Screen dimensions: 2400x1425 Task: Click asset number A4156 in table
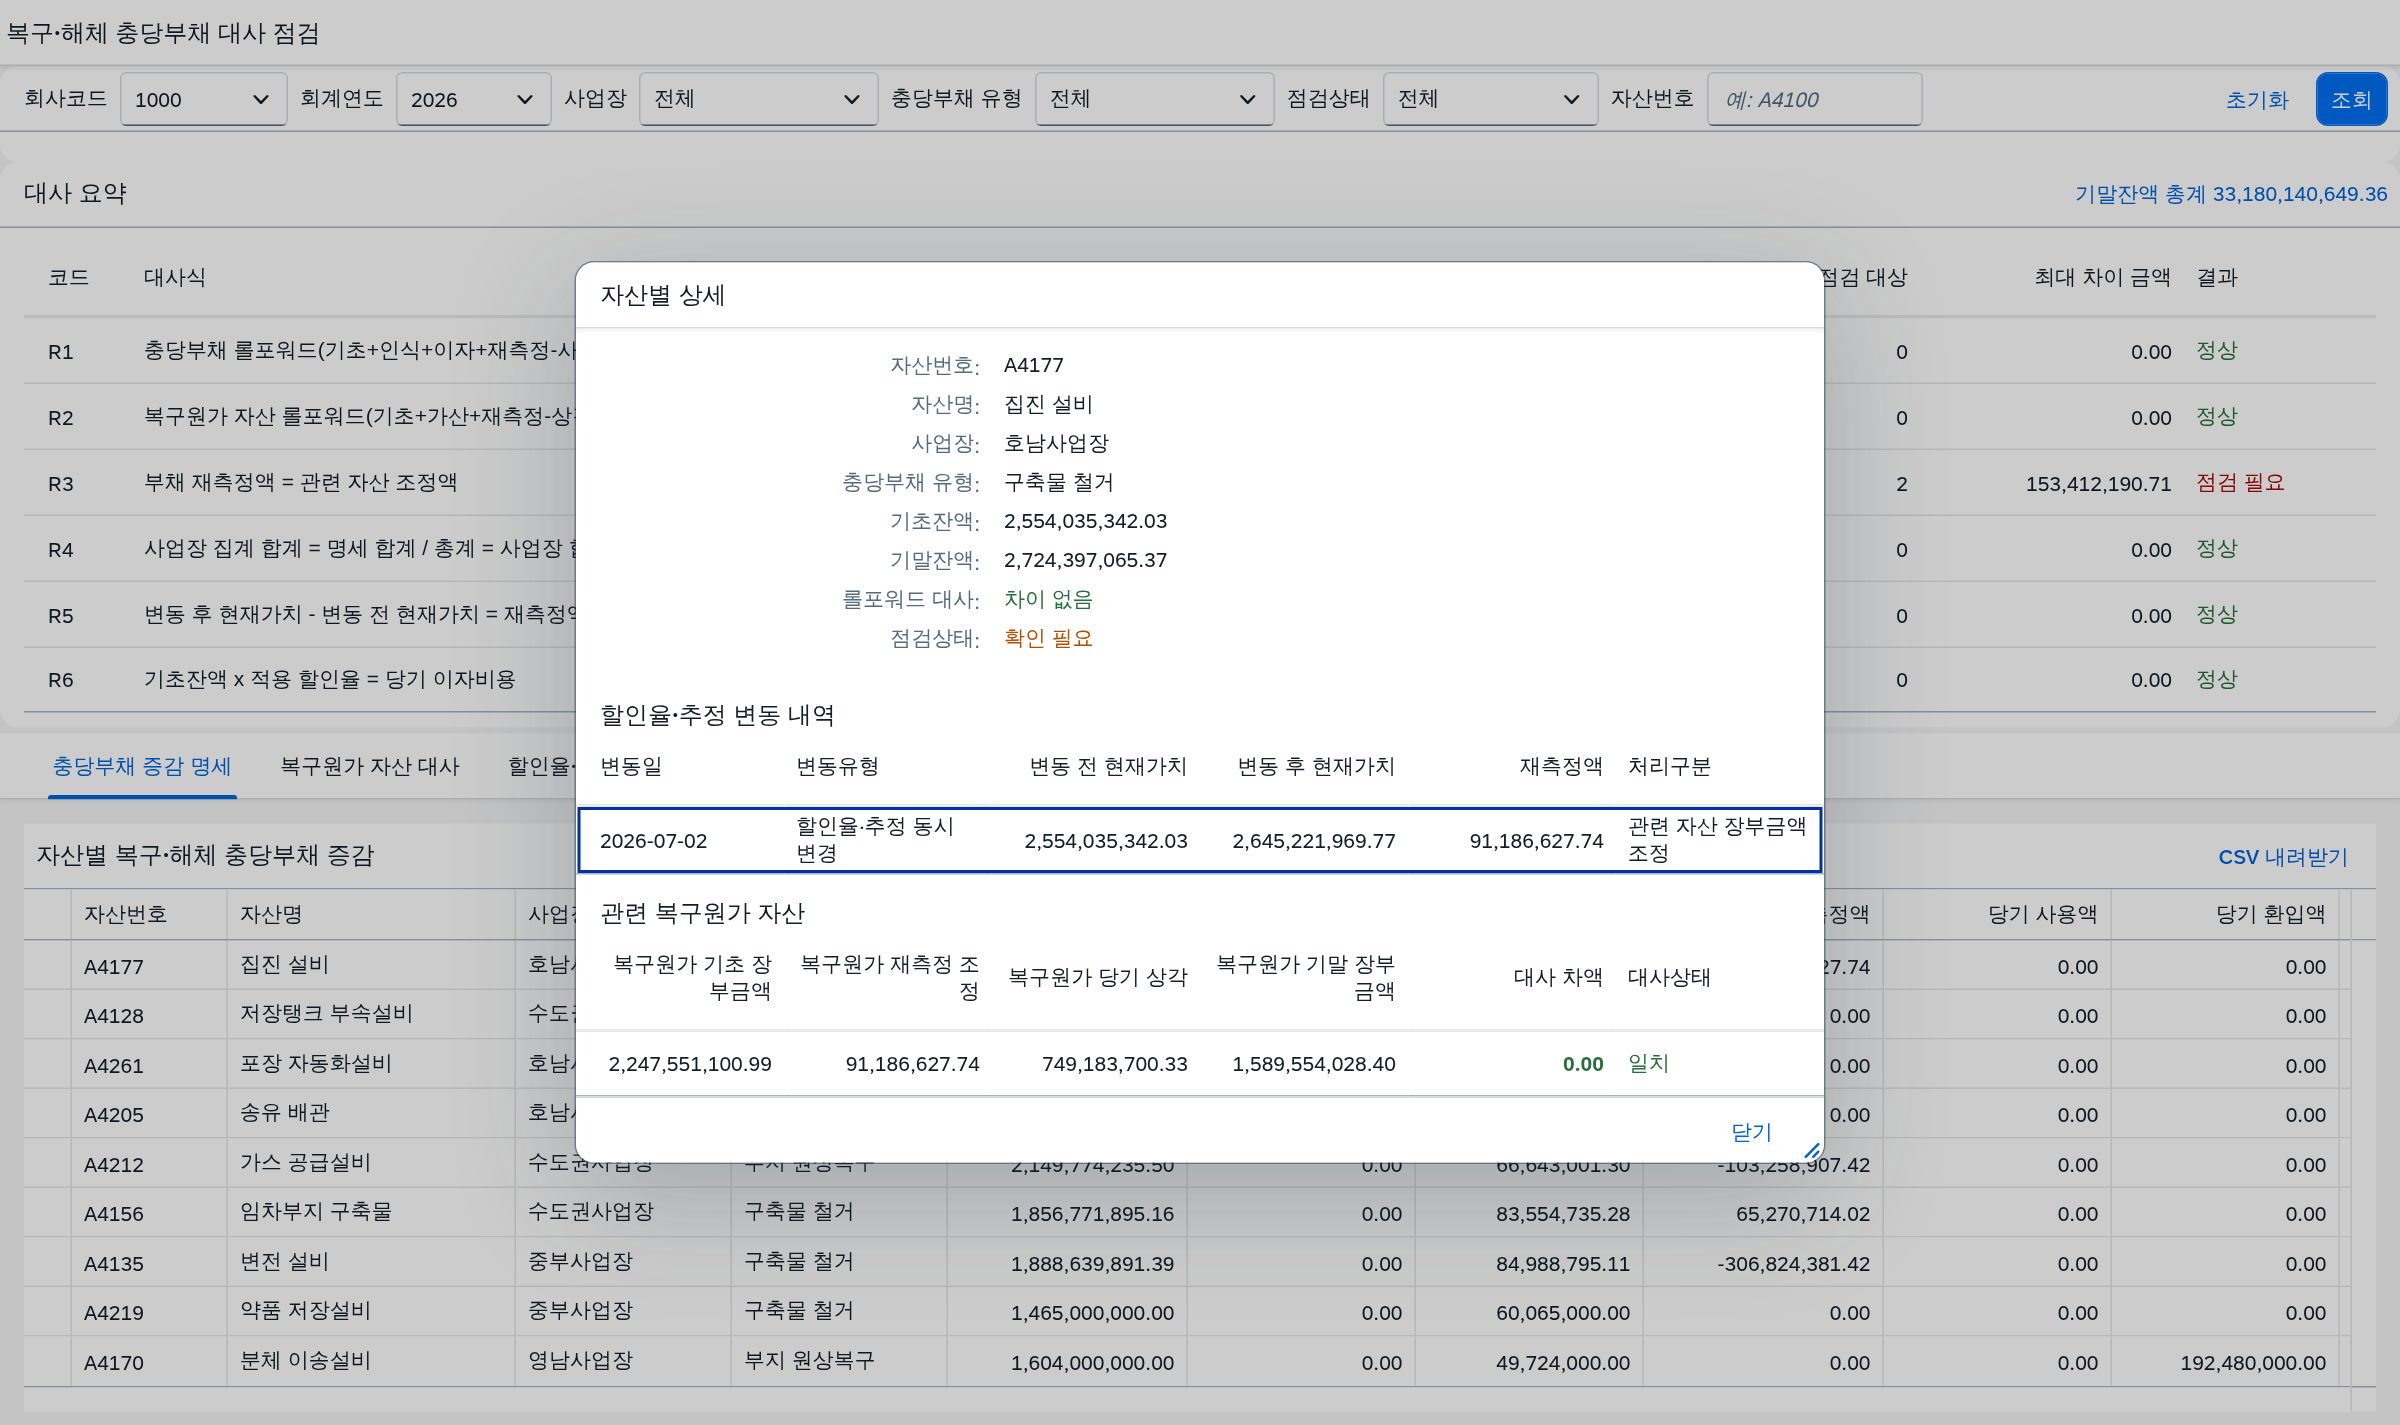click(x=114, y=1214)
